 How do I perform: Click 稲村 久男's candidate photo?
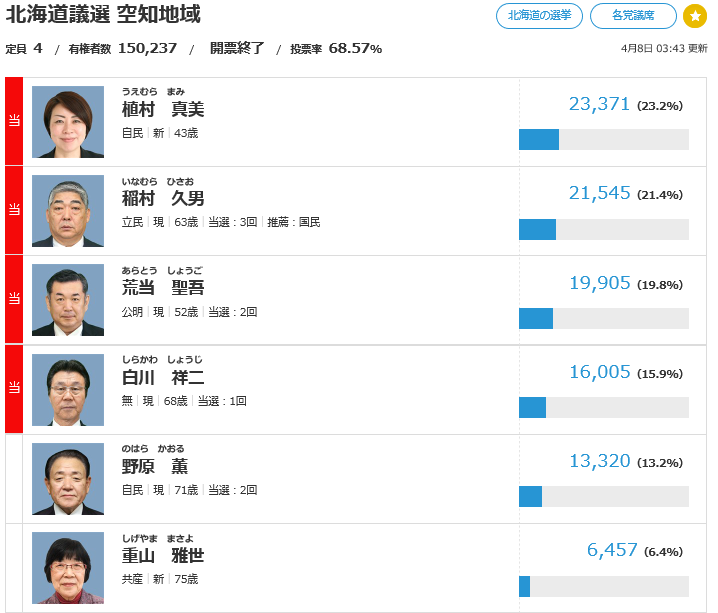tap(68, 211)
